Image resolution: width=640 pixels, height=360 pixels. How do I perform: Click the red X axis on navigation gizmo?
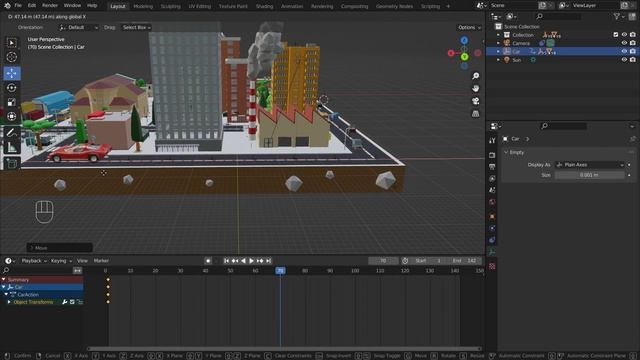click(x=451, y=53)
